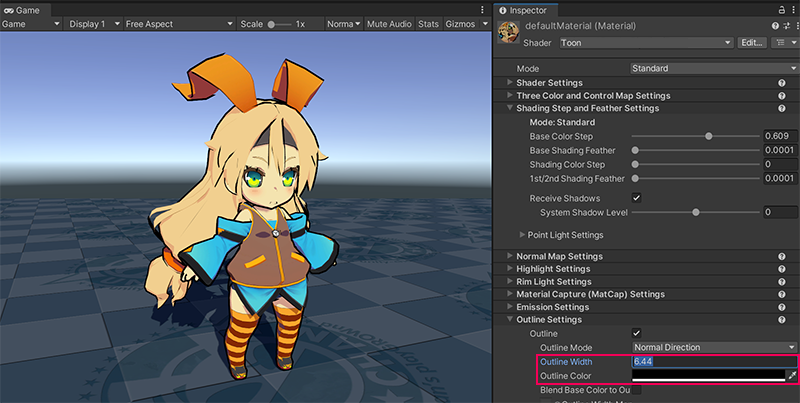Open help for Emission Settings
This screenshot has height=403, width=800.
point(781,307)
